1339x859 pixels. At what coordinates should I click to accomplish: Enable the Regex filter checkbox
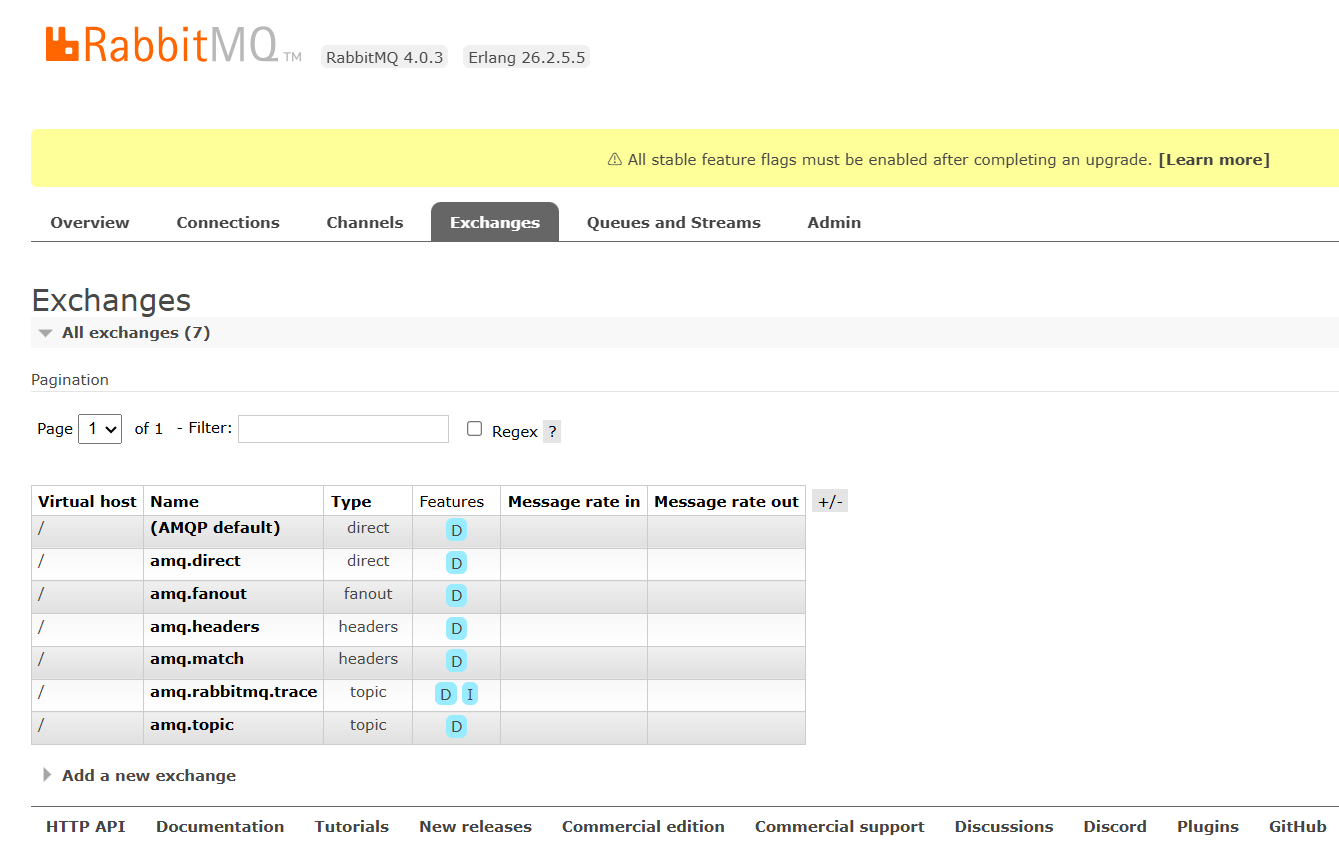(475, 429)
